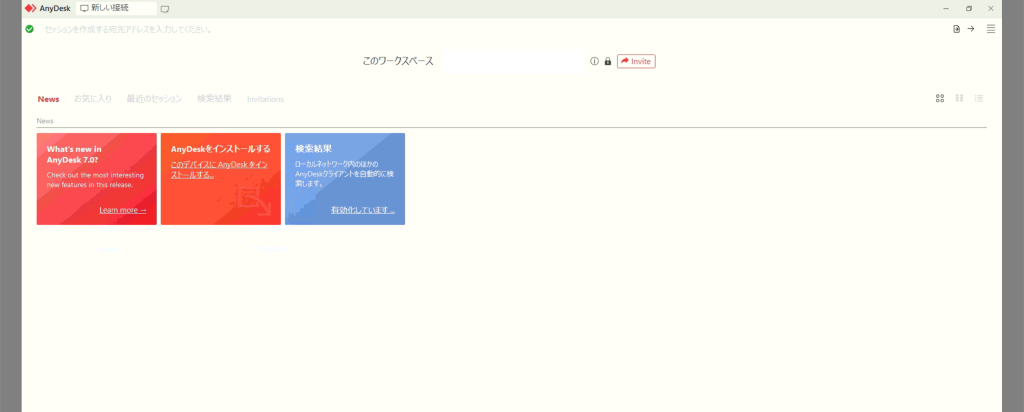Show workspace info via the info icon
The image size is (1024, 412).
click(x=594, y=61)
